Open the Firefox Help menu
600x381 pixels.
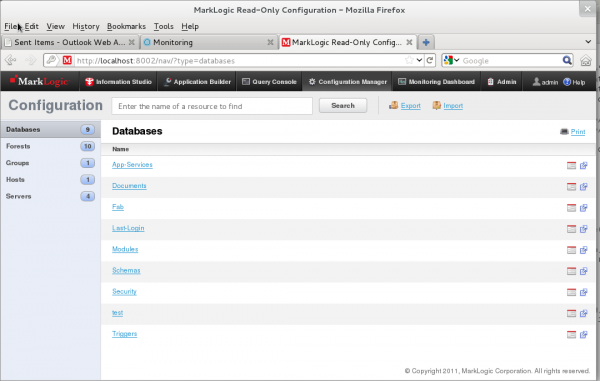coord(190,26)
